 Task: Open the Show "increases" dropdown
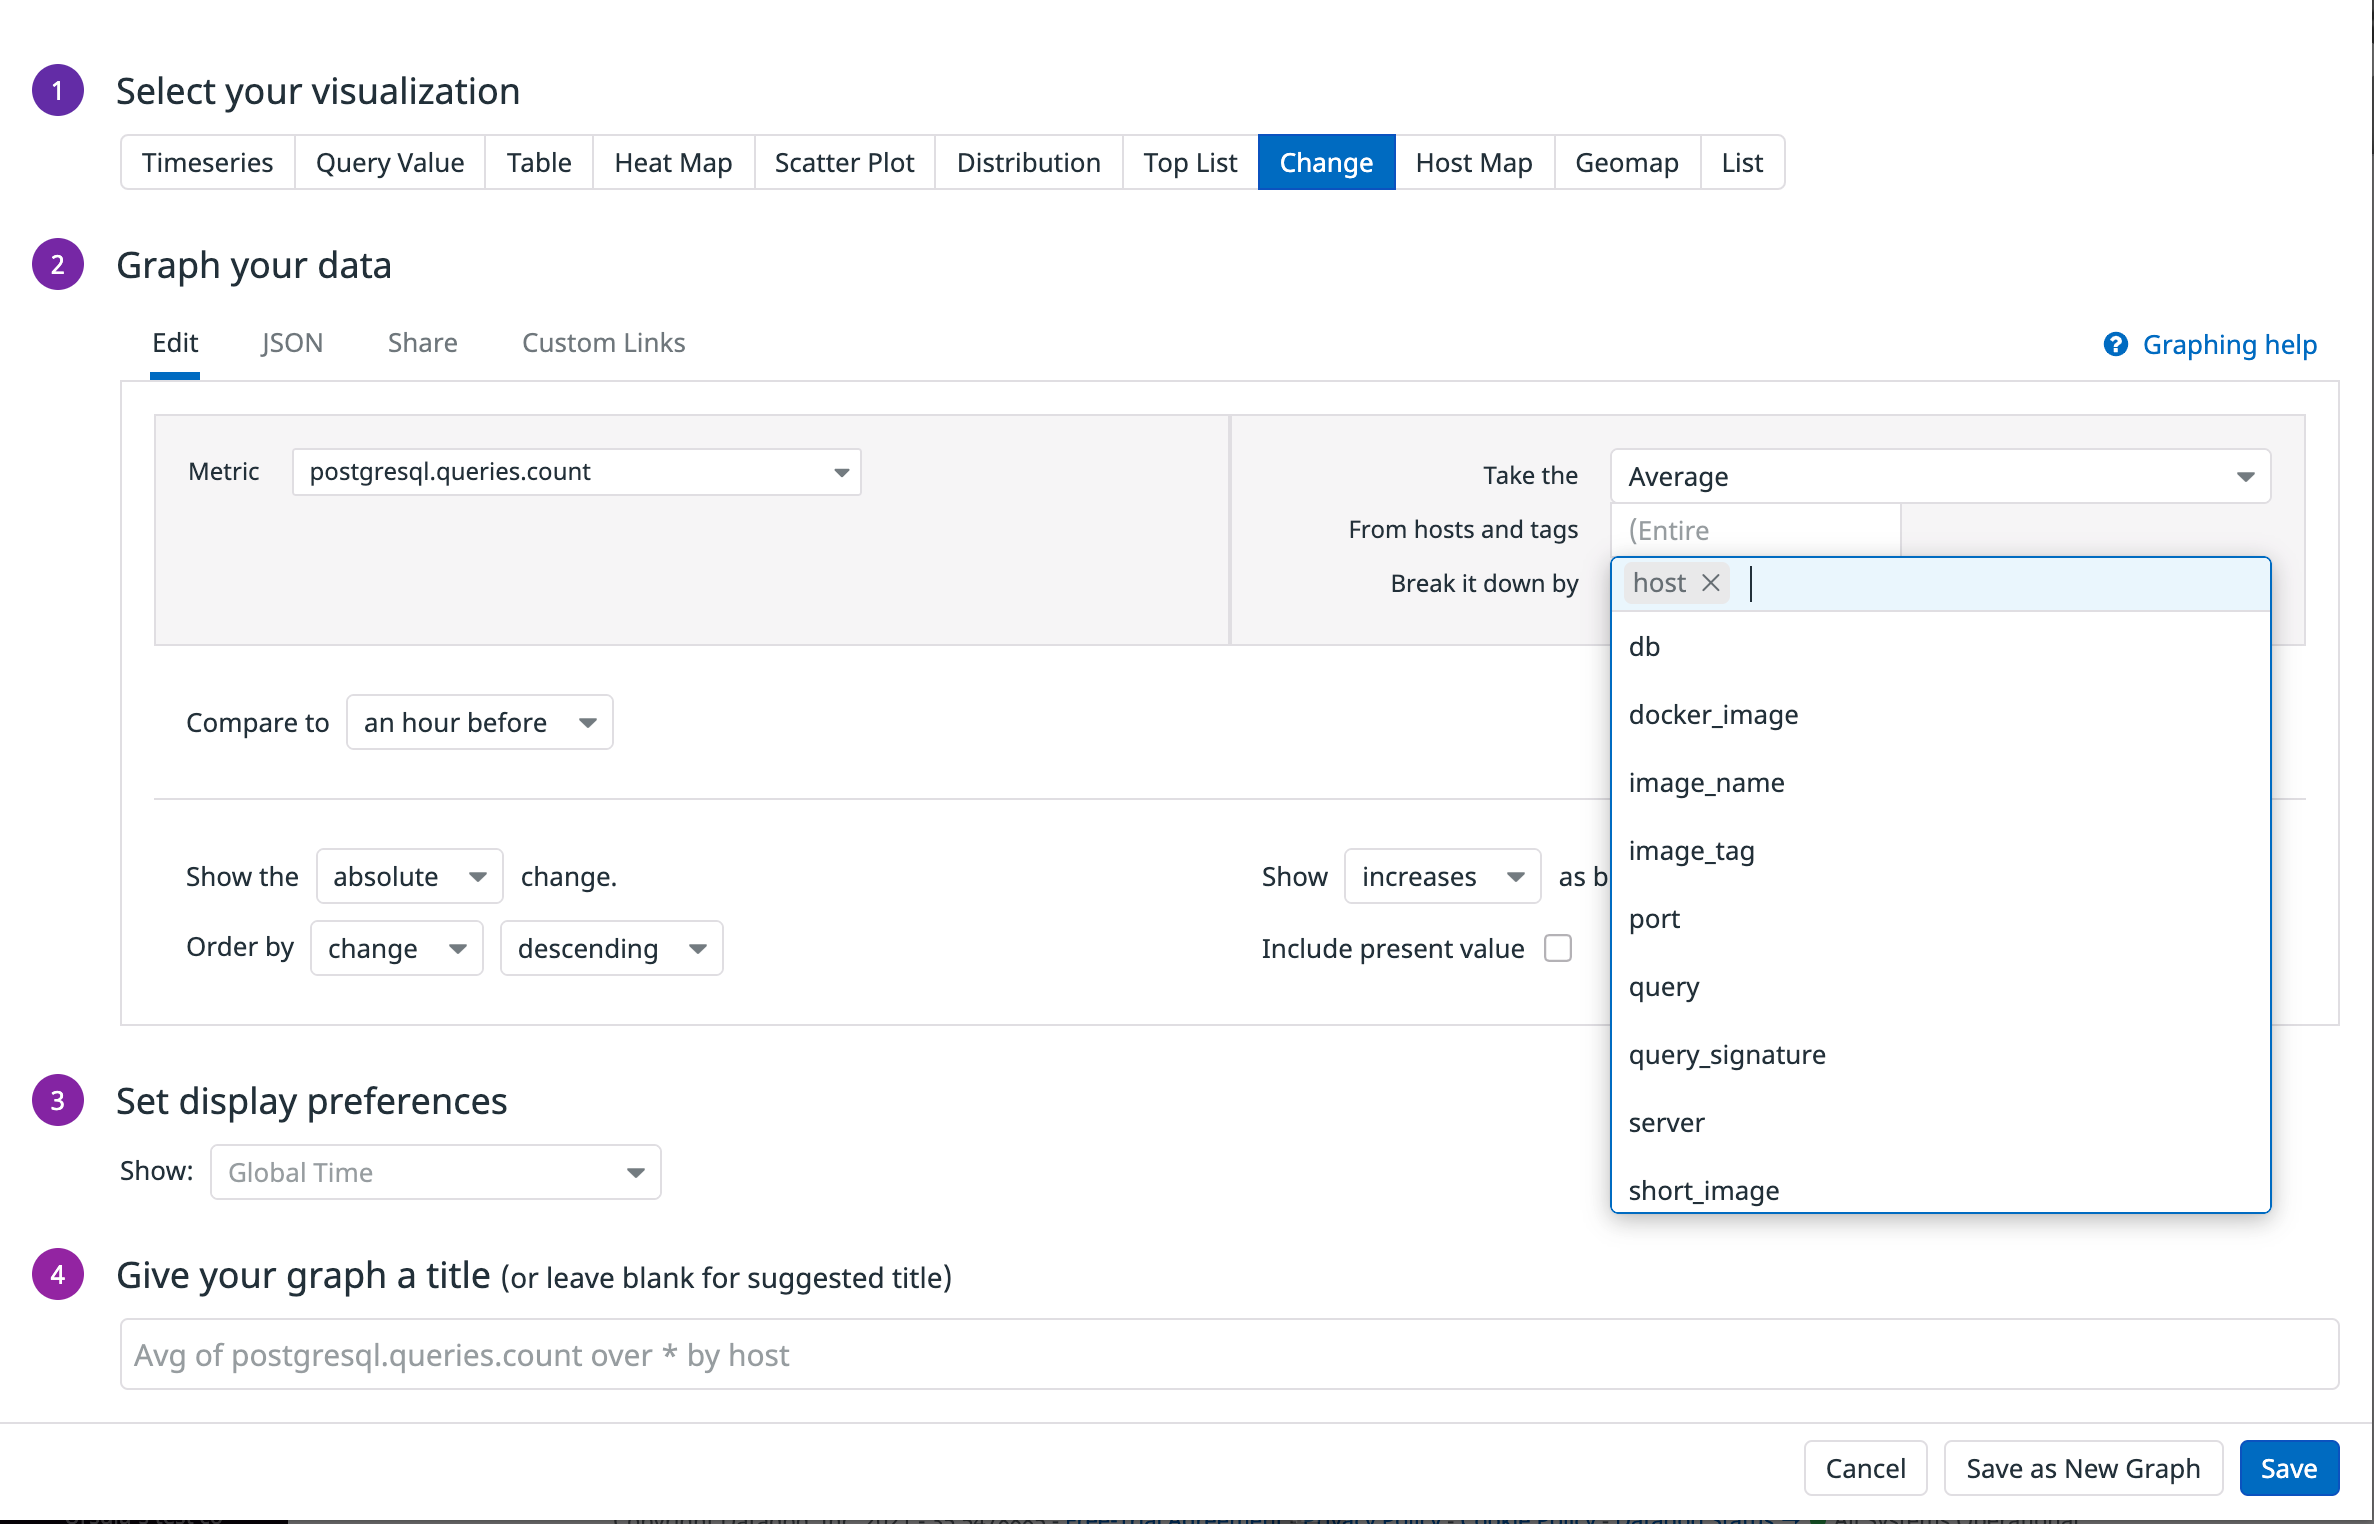[x=1442, y=876]
